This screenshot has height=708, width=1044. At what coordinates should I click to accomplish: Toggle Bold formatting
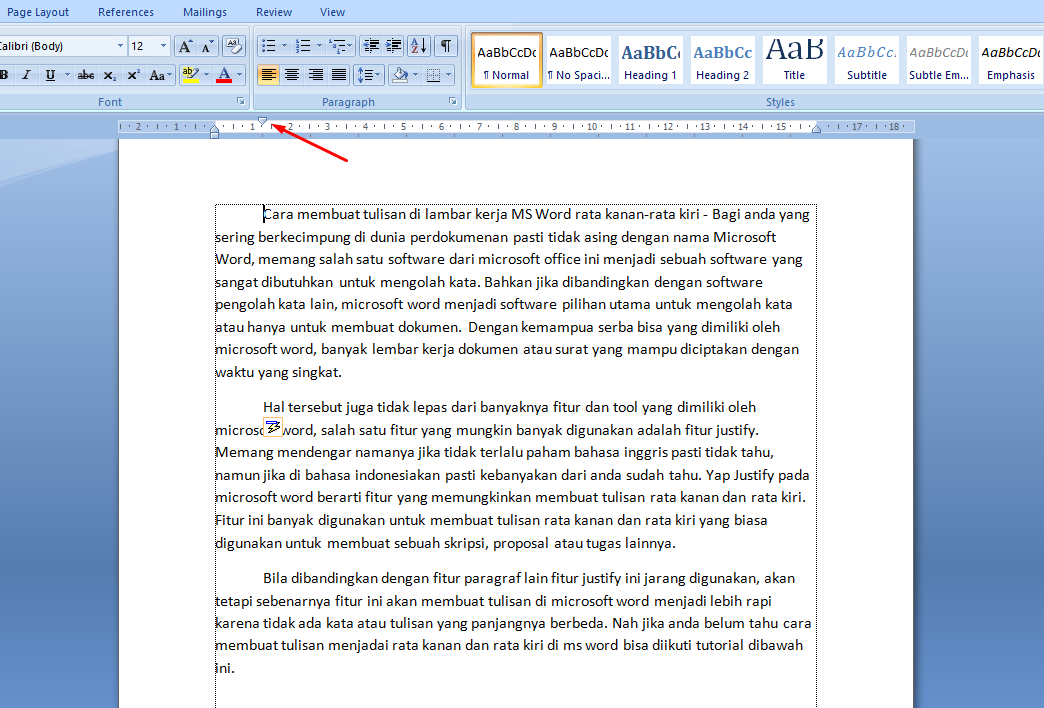pyautogui.click(x=6, y=75)
